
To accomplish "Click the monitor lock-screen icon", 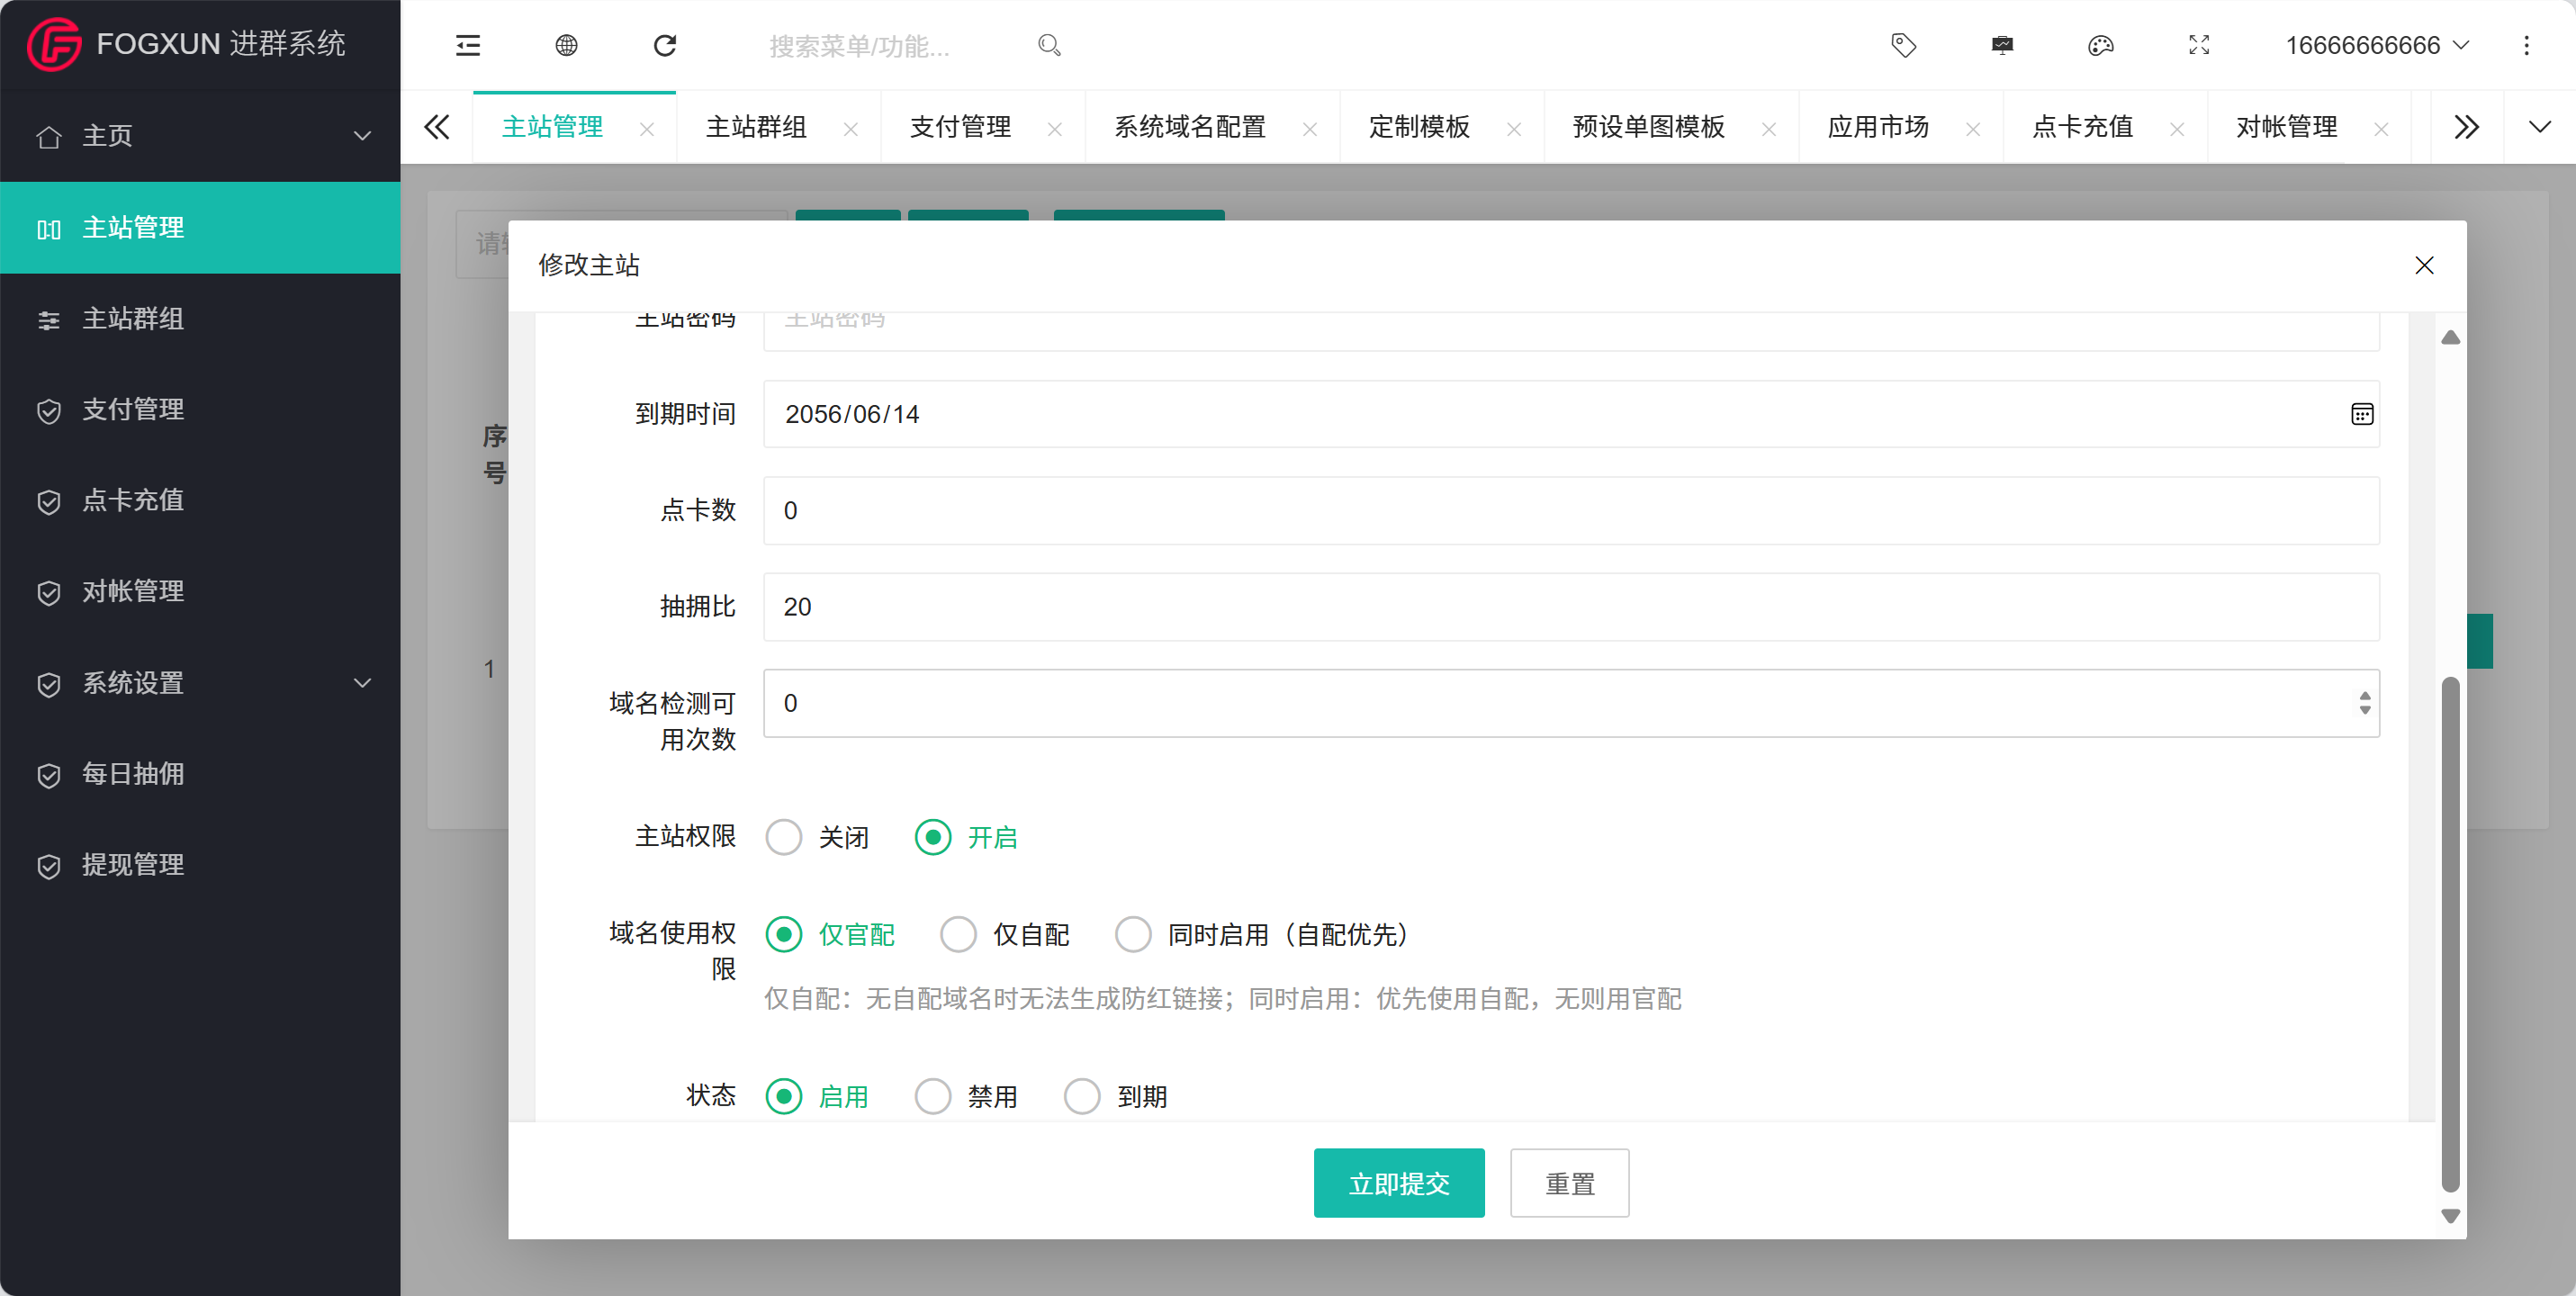I will (2002, 45).
